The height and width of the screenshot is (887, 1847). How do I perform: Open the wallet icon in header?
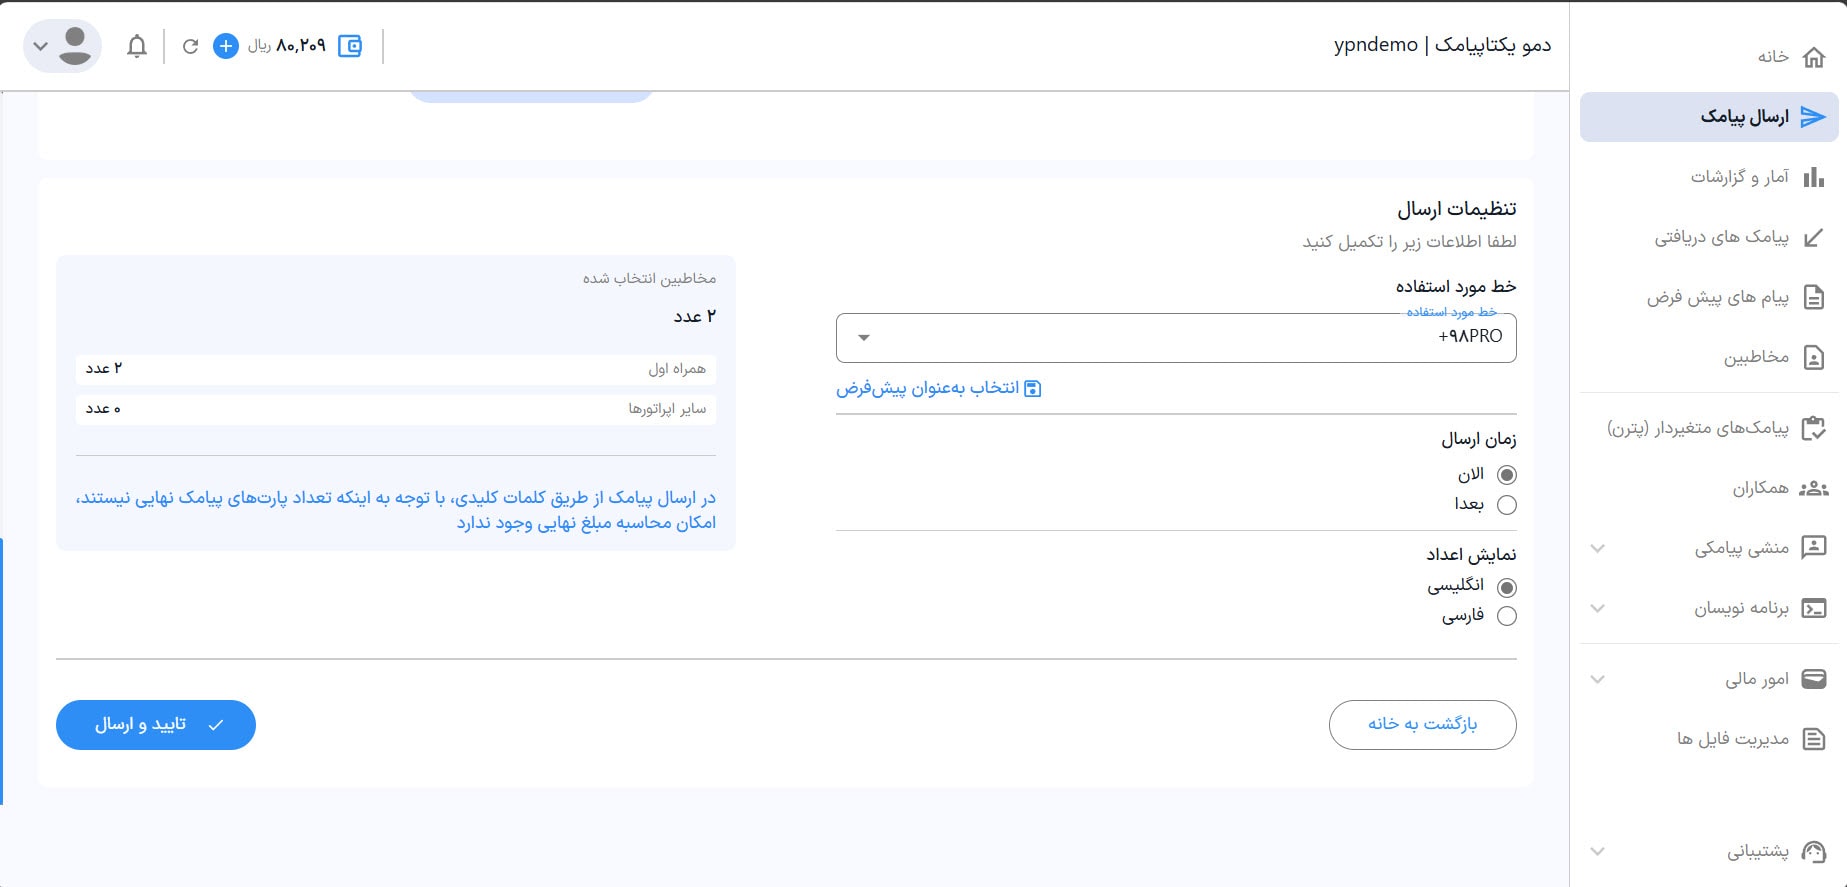(350, 46)
